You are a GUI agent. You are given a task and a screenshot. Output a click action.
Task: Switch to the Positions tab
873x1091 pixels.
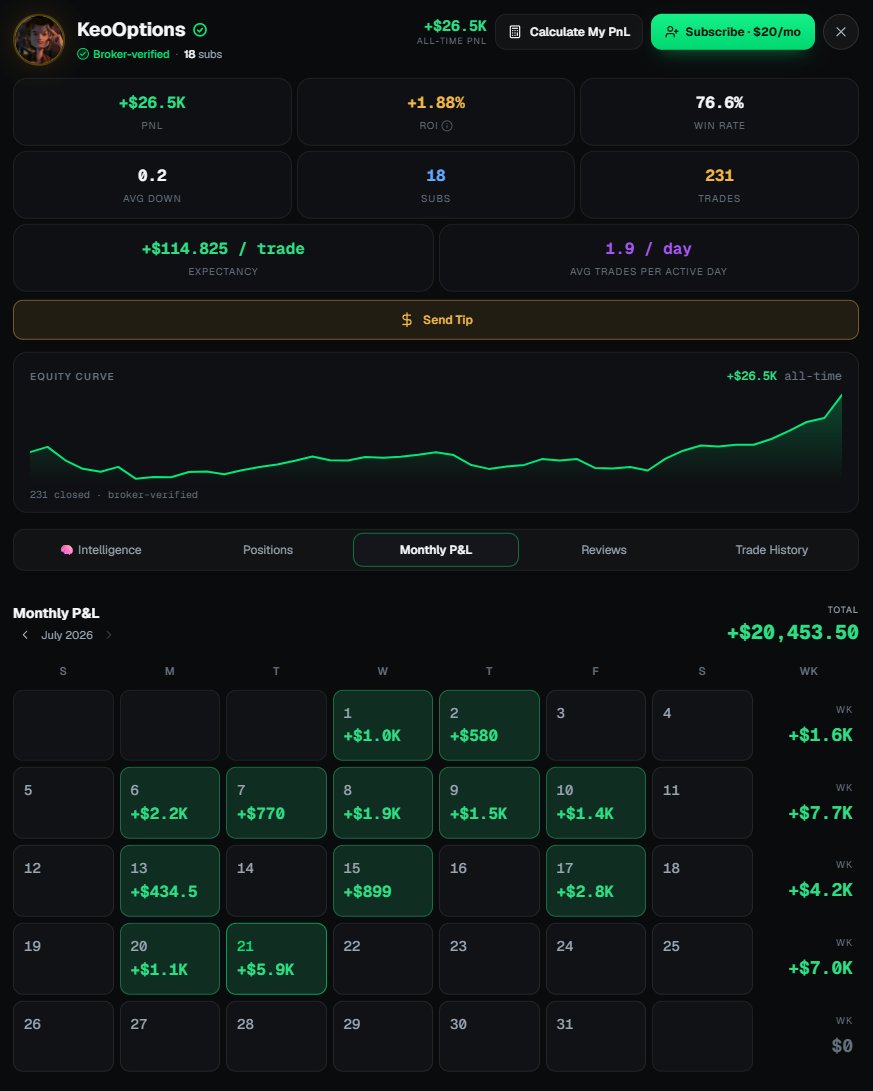tap(268, 550)
